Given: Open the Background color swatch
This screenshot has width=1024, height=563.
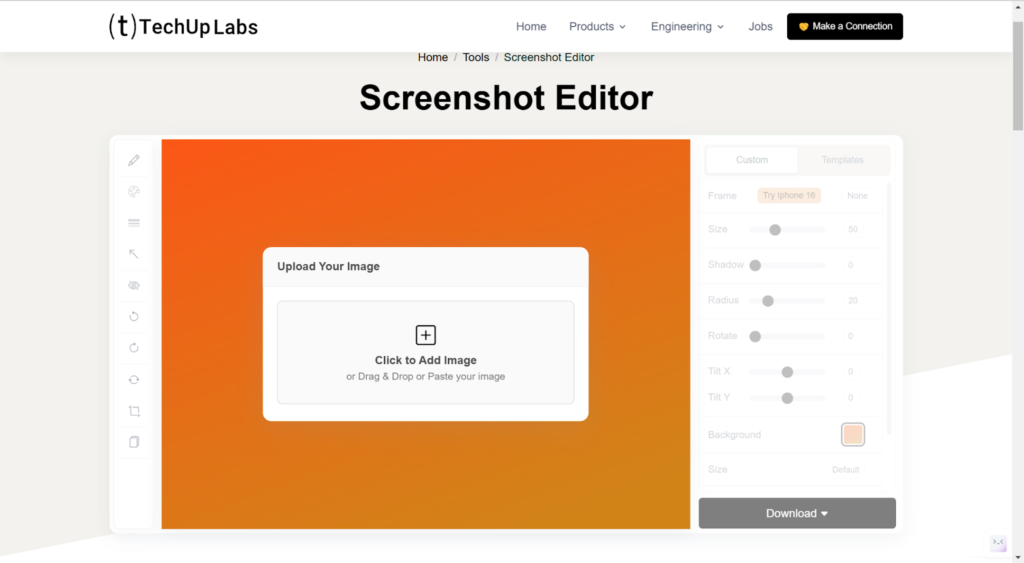Looking at the screenshot, I should pyautogui.click(x=853, y=434).
